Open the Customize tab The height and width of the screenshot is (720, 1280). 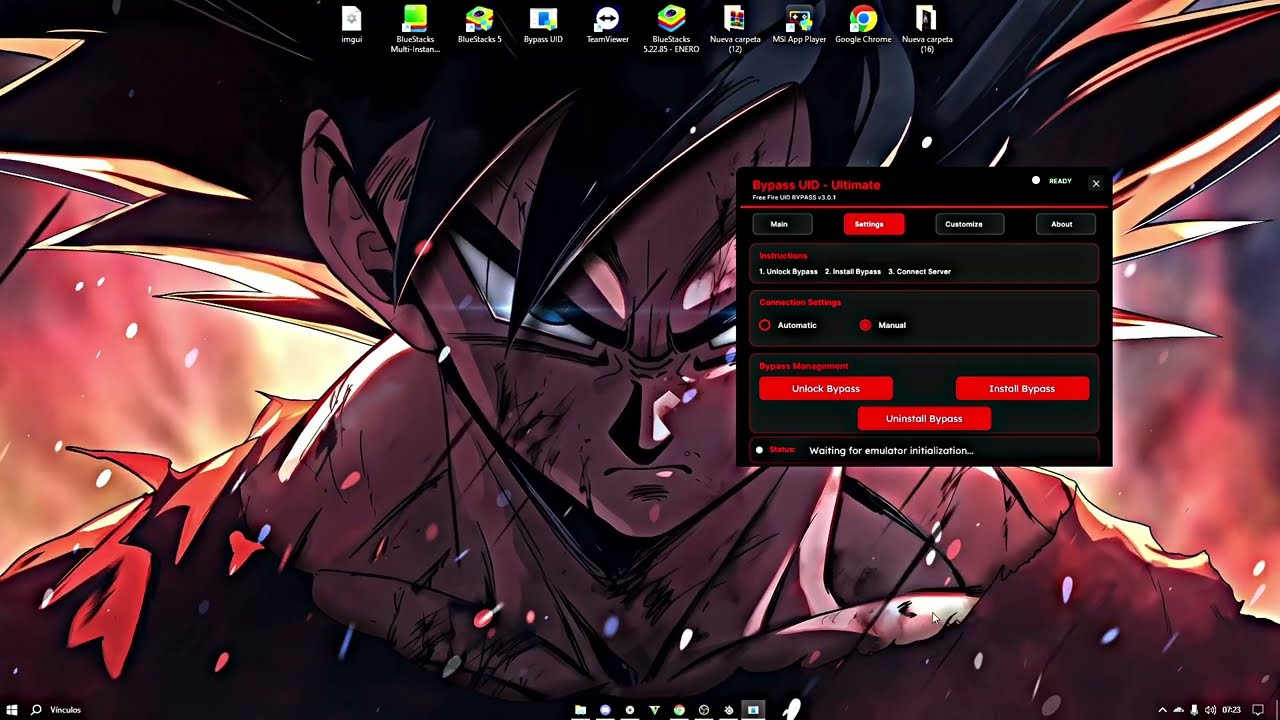pos(969,224)
